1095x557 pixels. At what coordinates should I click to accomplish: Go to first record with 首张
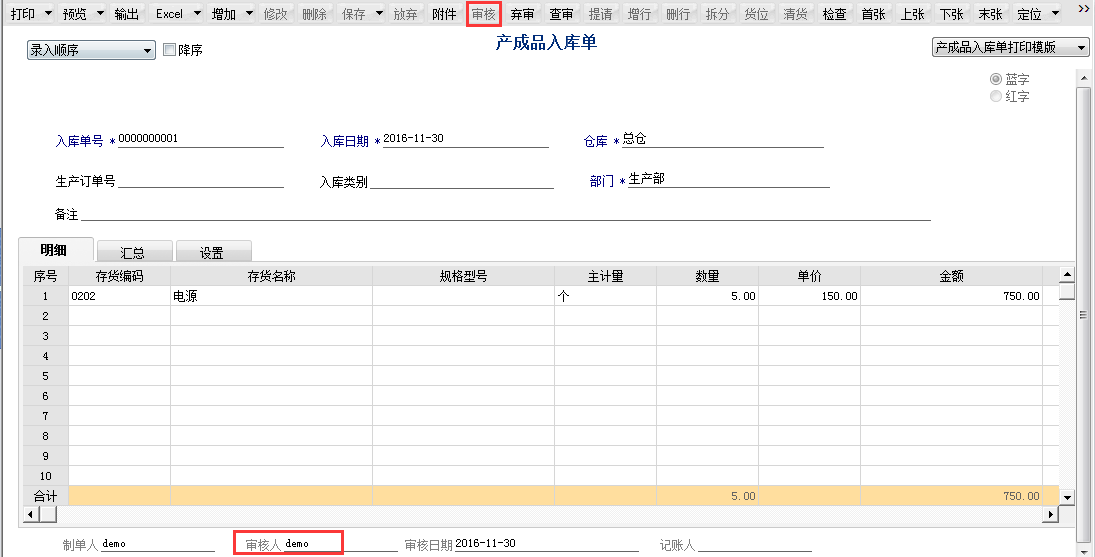(874, 14)
